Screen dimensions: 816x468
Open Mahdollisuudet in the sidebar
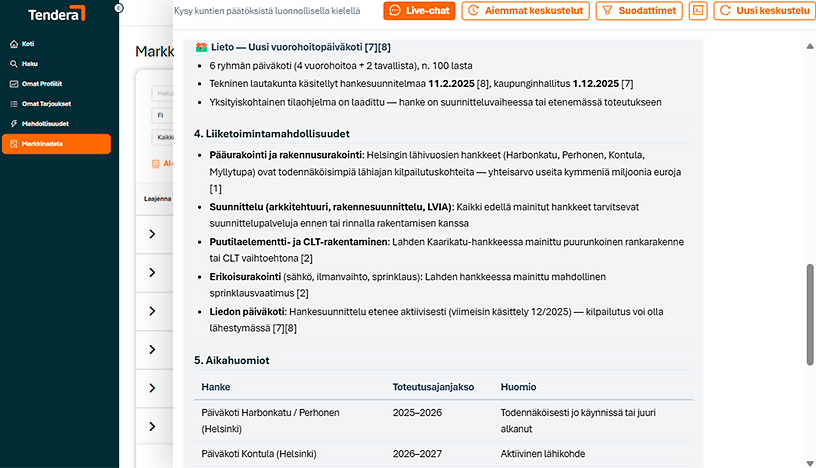pyautogui.click(x=44, y=123)
